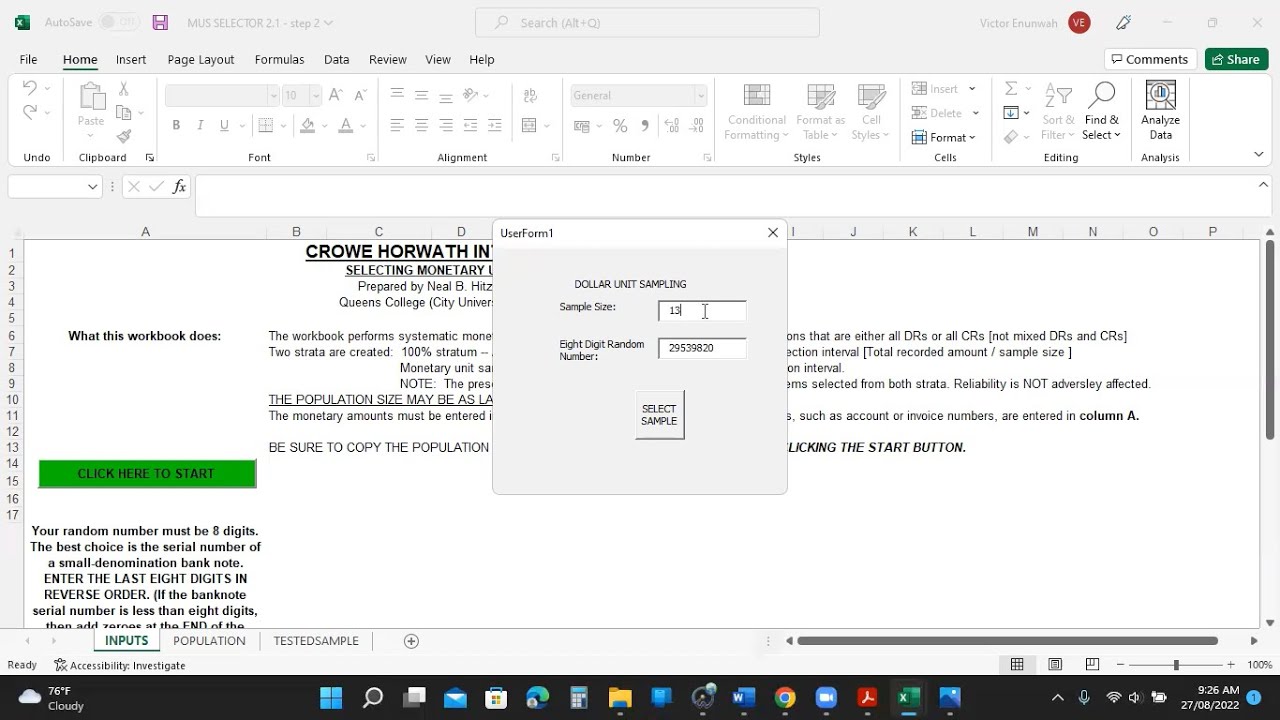Viewport: 1280px width, 720px height.
Task: Open the Format cells dropdown
Action: (x=944, y=137)
